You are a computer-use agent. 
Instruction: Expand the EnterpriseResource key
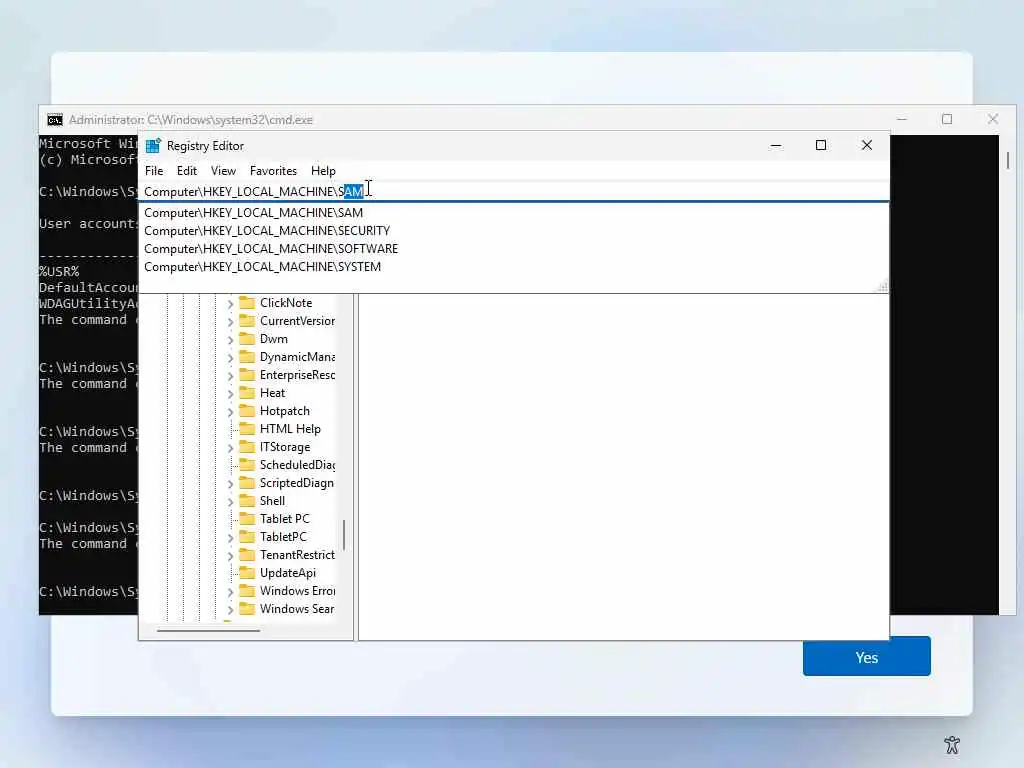pyautogui.click(x=230, y=376)
